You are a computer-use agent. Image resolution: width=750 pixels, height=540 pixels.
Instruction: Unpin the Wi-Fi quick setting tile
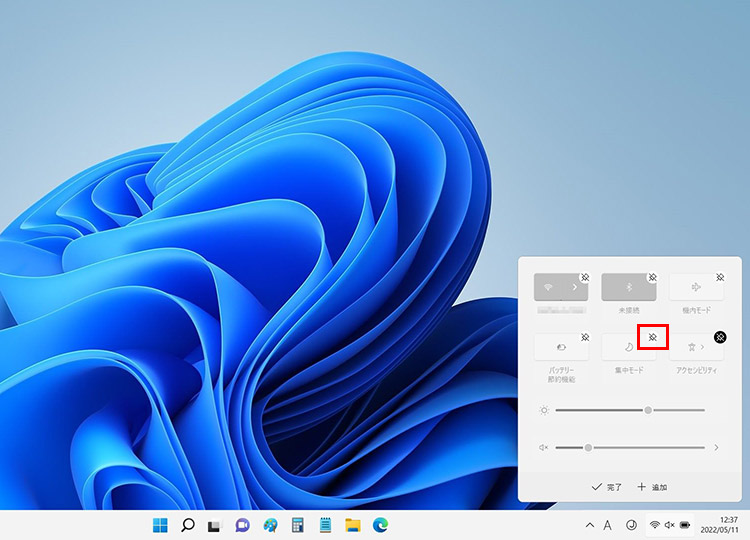point(585,276)
